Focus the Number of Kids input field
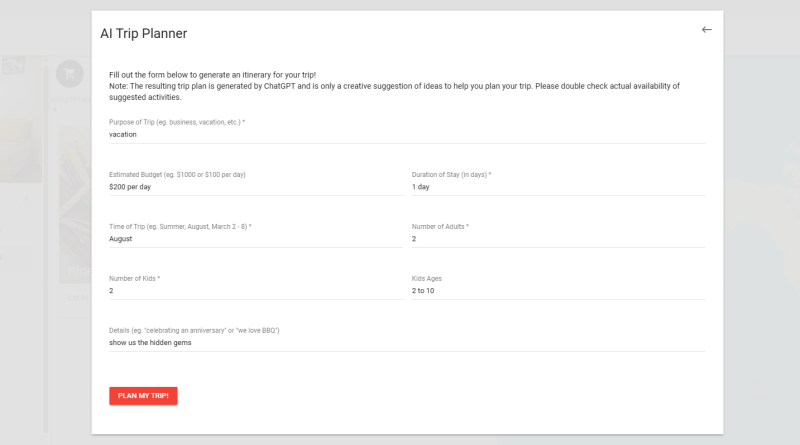Screen dimensions: 800x445 pos(255,291)
